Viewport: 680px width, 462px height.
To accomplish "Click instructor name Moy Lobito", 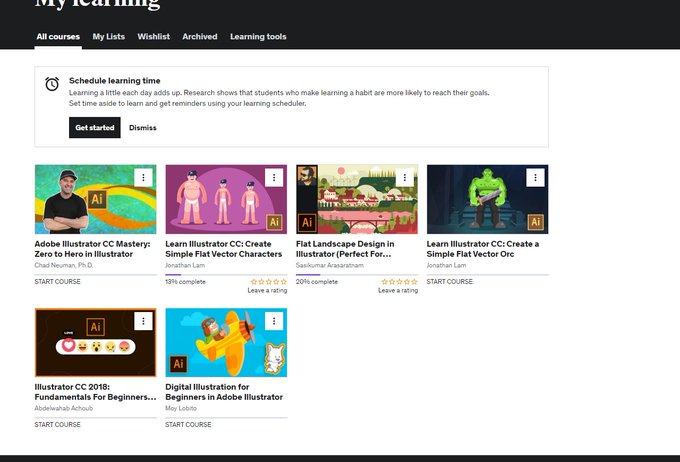I will click(181, 408).
